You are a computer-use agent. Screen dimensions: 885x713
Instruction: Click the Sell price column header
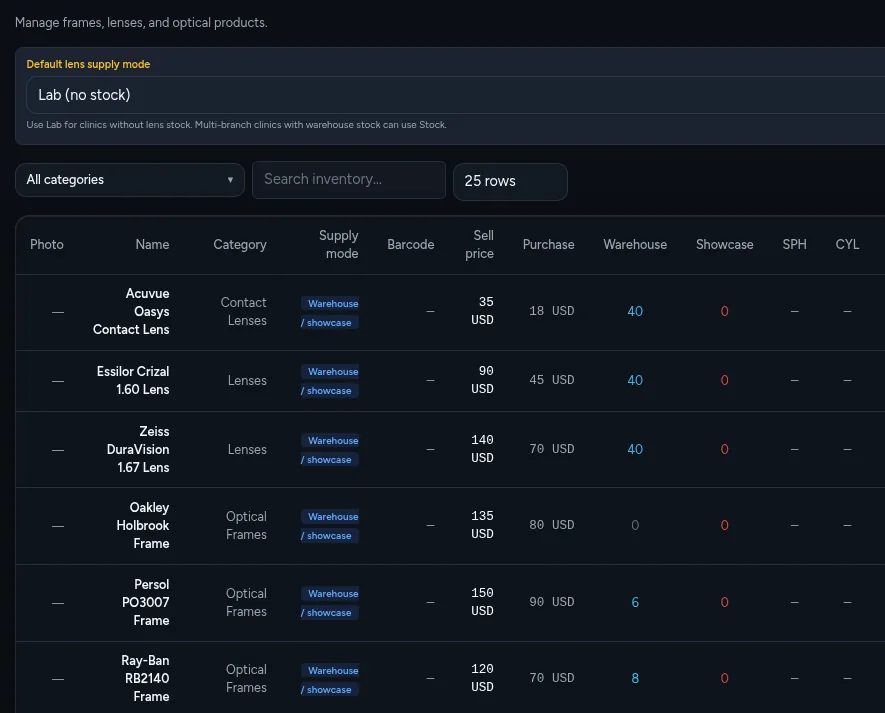point(480,244)
